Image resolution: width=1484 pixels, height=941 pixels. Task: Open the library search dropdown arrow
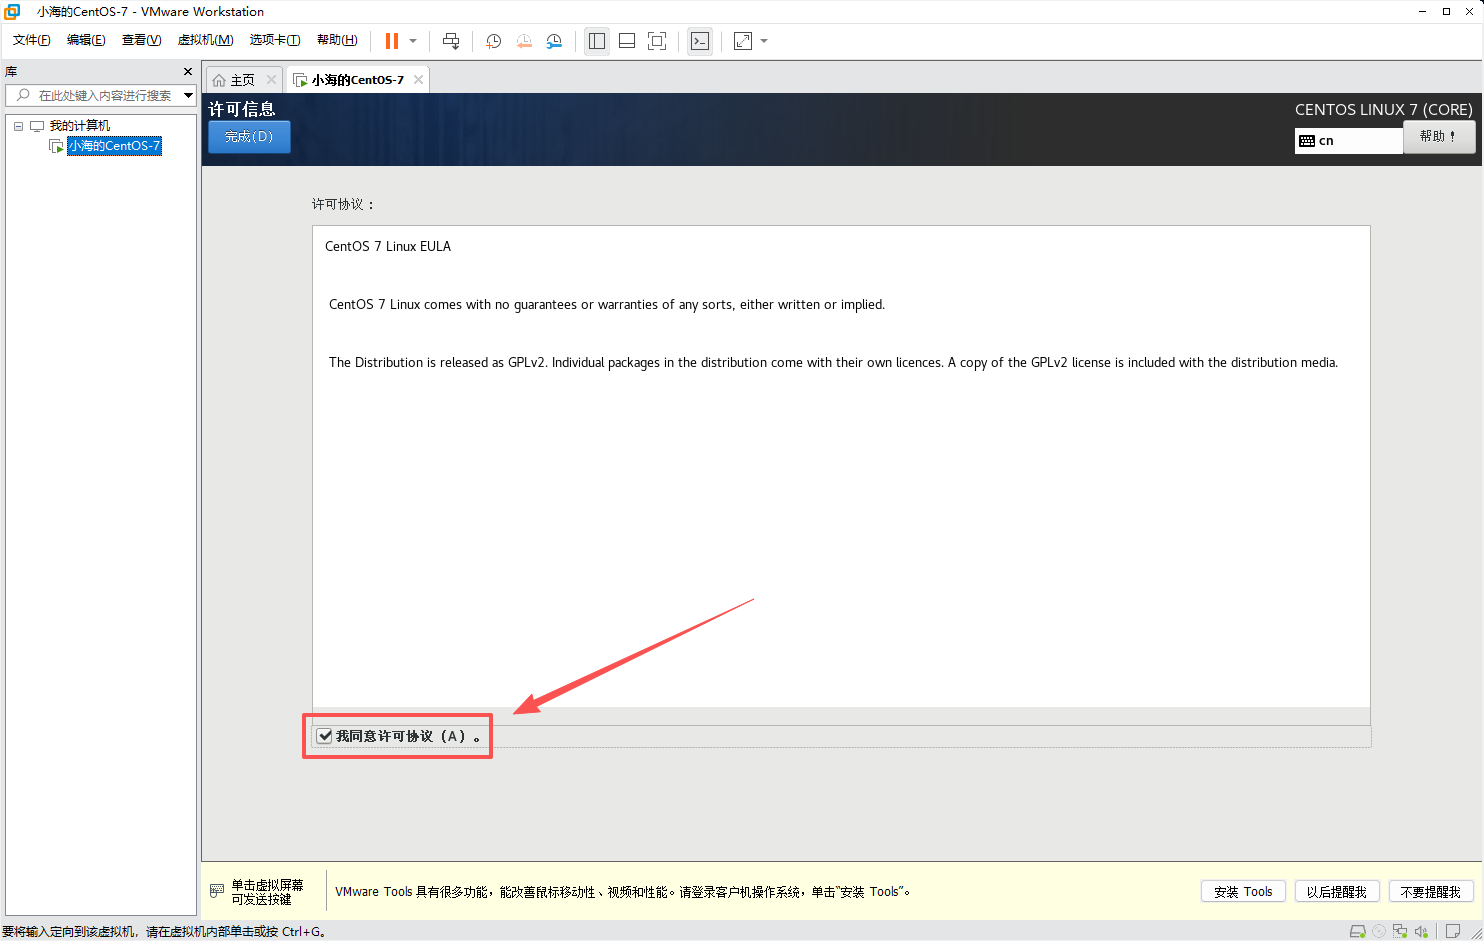188,95
